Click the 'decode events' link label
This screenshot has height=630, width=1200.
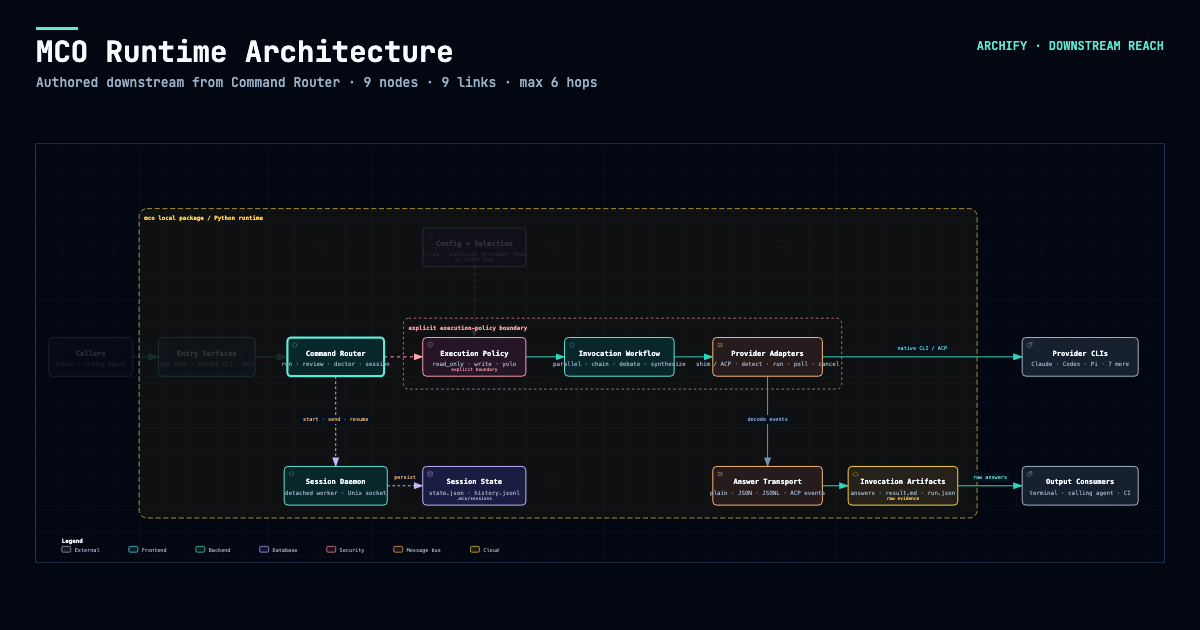pos(767,419)
